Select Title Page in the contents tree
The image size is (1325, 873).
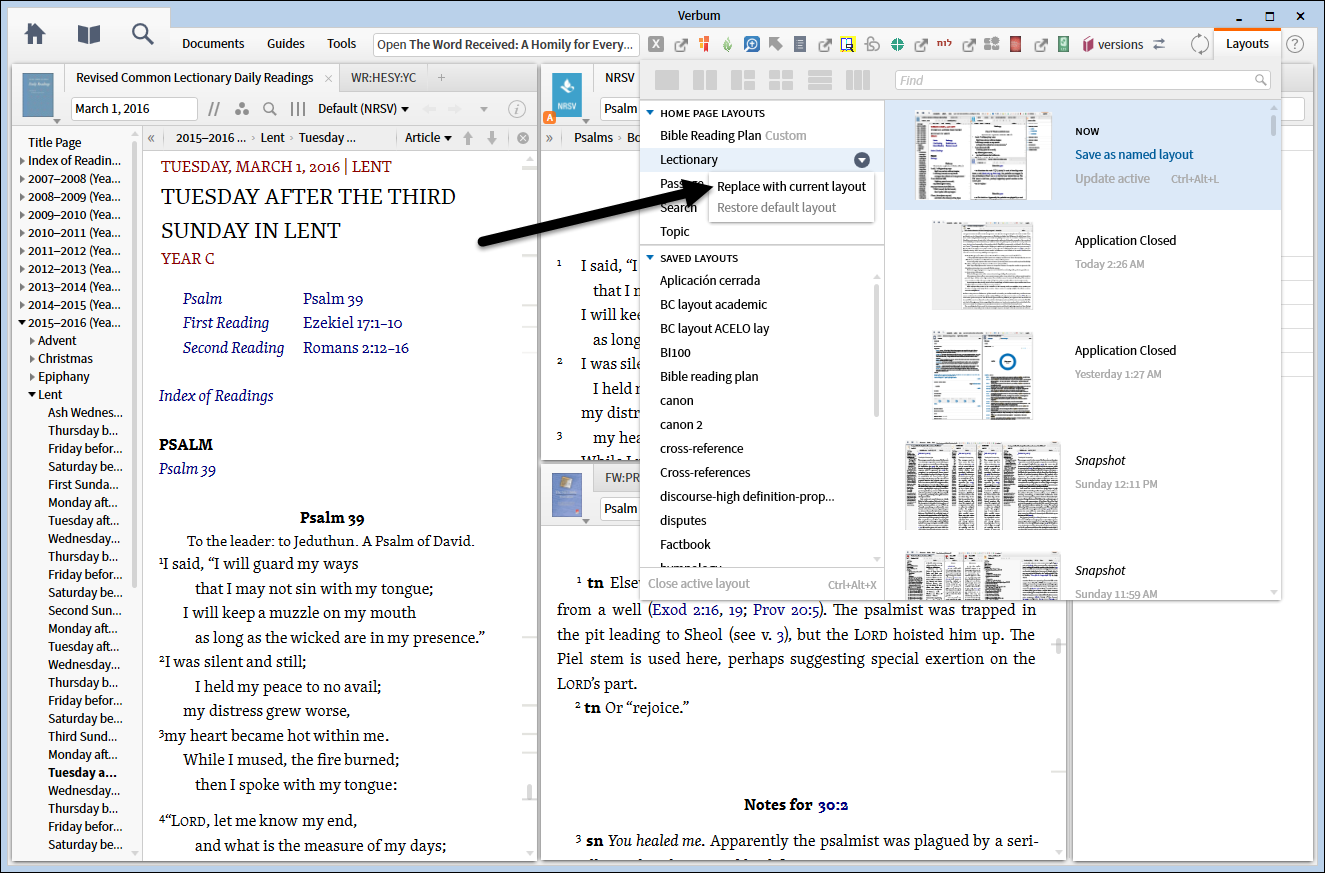(x=55, y=143)
